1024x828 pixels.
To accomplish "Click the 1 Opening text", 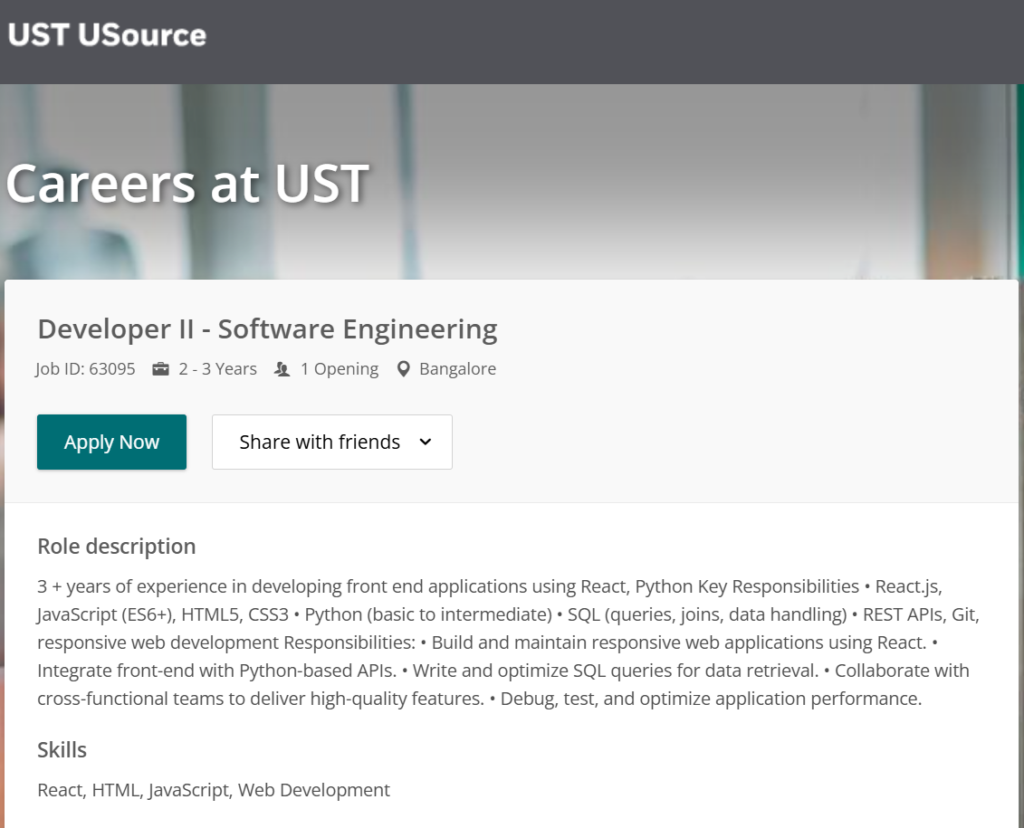I will 339,369.
